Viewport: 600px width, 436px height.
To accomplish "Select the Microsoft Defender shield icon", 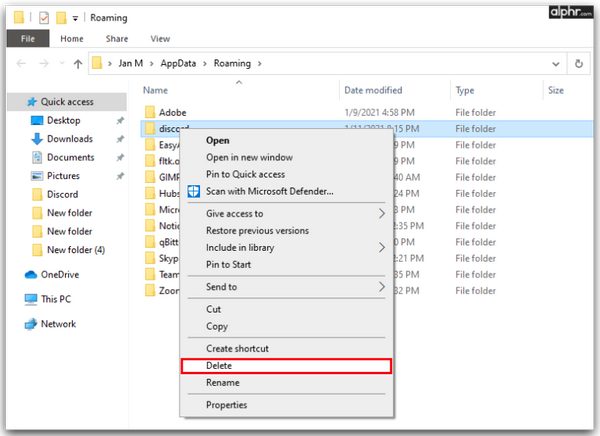I will point(194,191).
